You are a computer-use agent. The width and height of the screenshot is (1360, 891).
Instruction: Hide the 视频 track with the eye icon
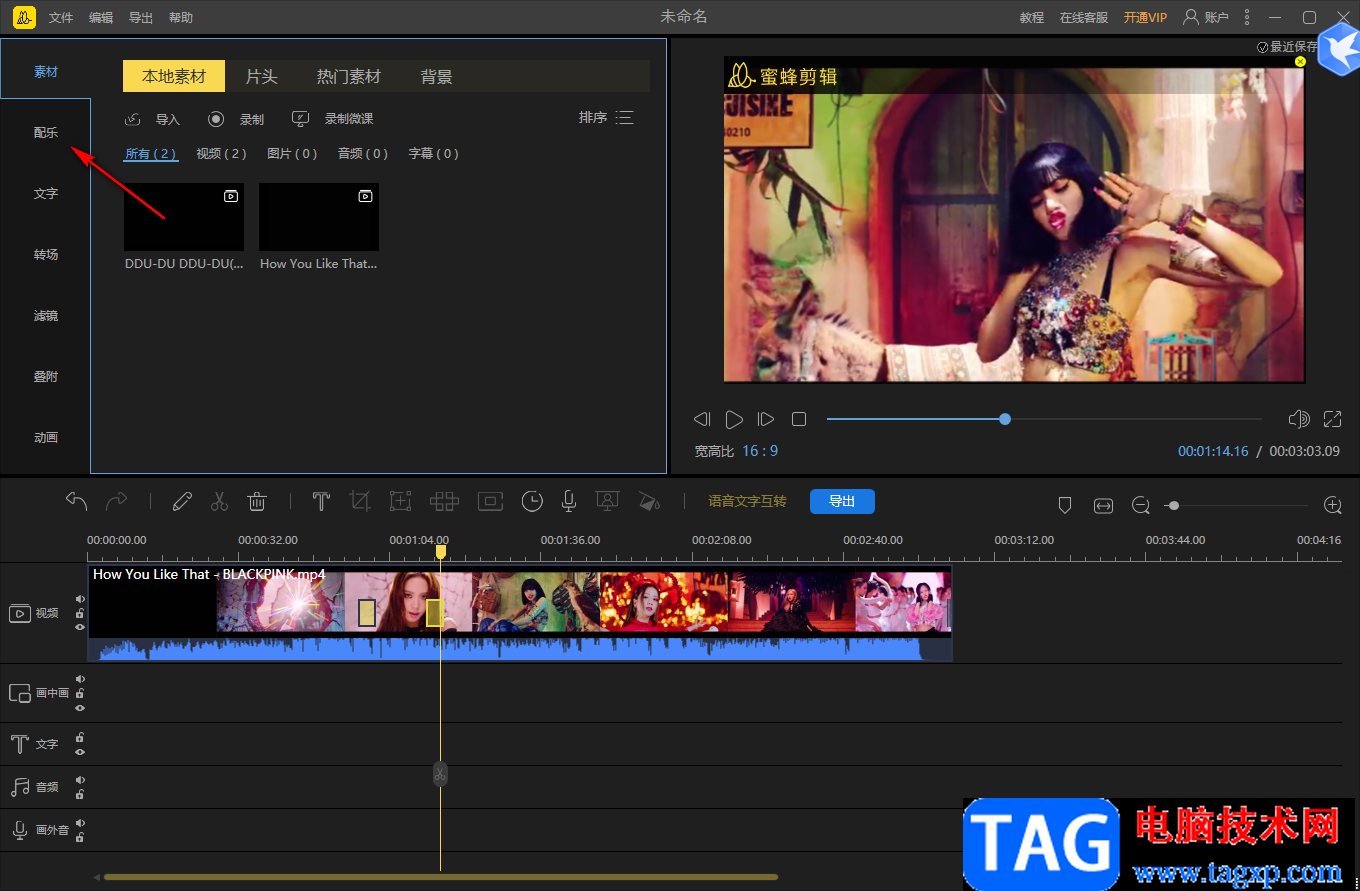80,627
